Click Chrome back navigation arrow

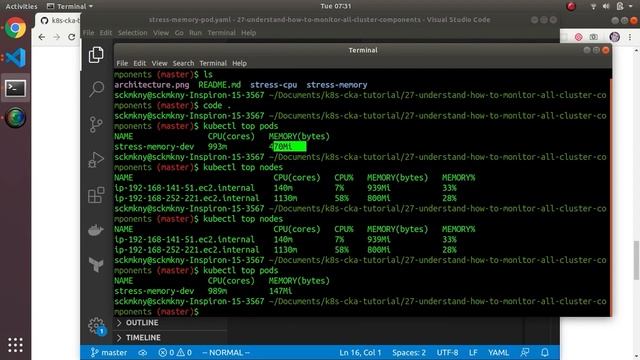[42, 37]
